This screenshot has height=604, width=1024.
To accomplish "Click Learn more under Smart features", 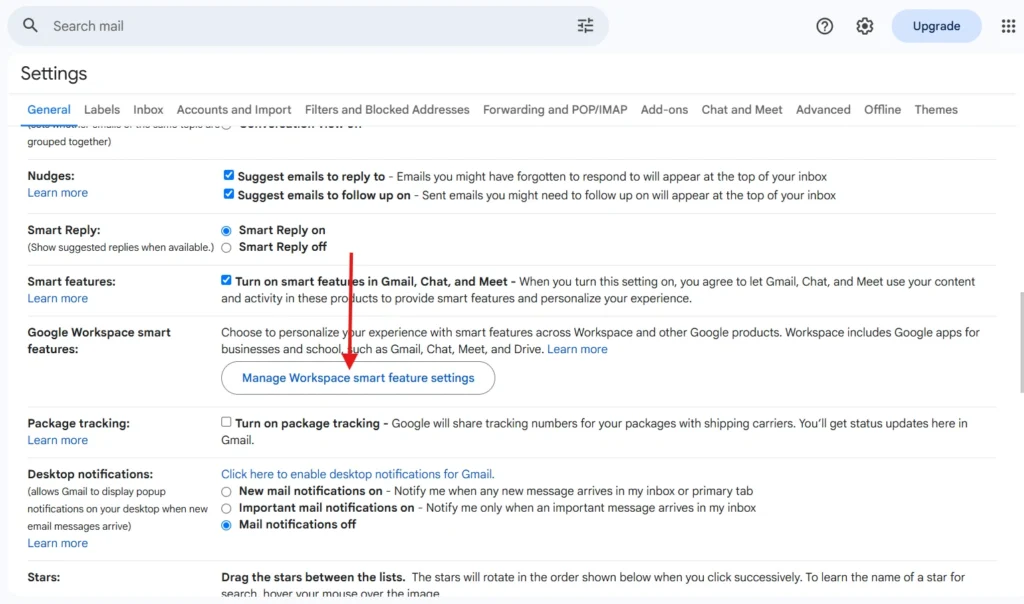I will tap(57, 298).
